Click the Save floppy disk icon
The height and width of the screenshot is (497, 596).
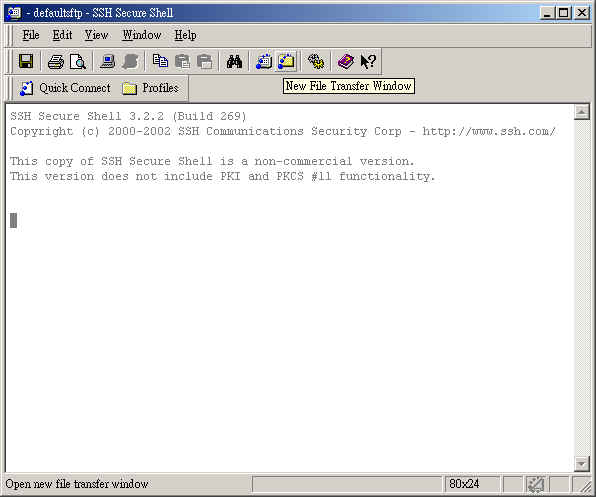(26, 61)
